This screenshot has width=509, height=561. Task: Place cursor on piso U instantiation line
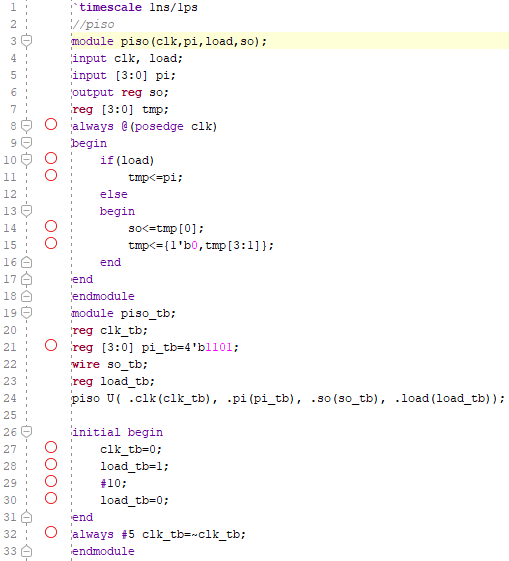(x=288, y=398)
